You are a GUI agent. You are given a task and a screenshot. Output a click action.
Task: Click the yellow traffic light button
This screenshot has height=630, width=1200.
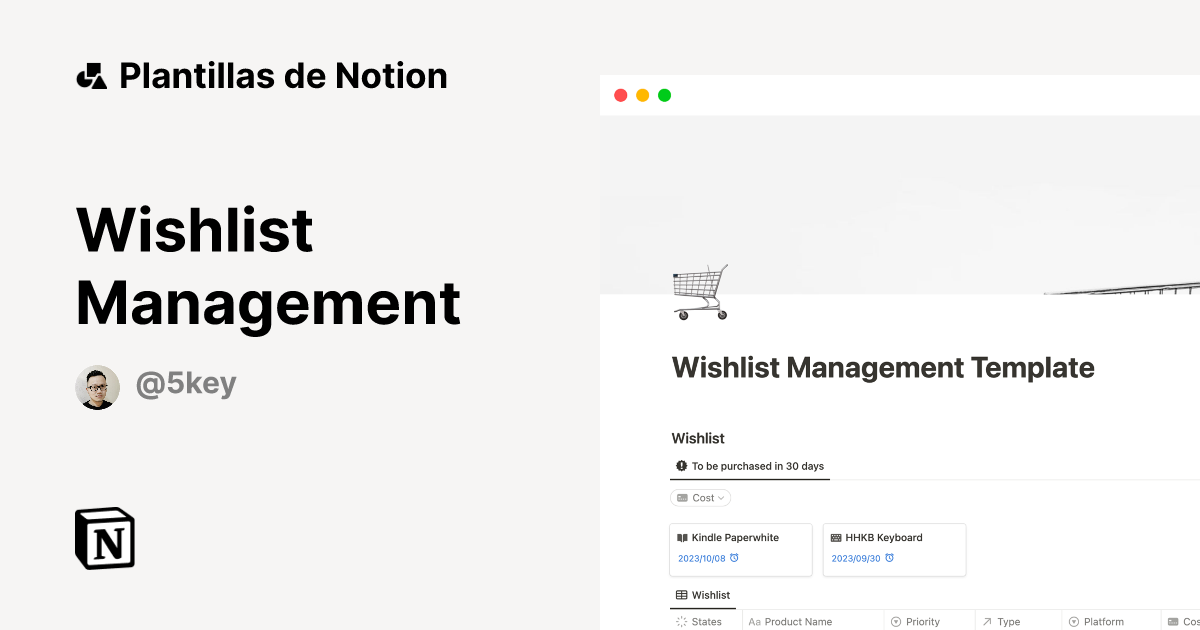[x=642, y=95]
